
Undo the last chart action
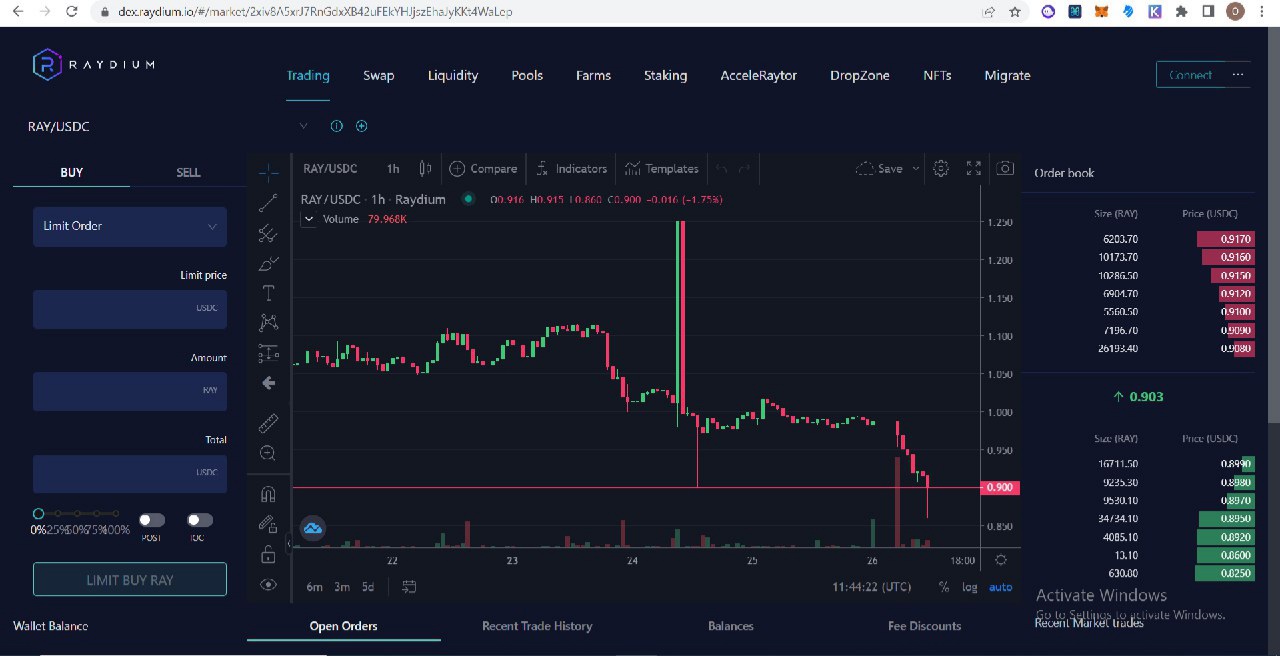[x=722, y=169]
